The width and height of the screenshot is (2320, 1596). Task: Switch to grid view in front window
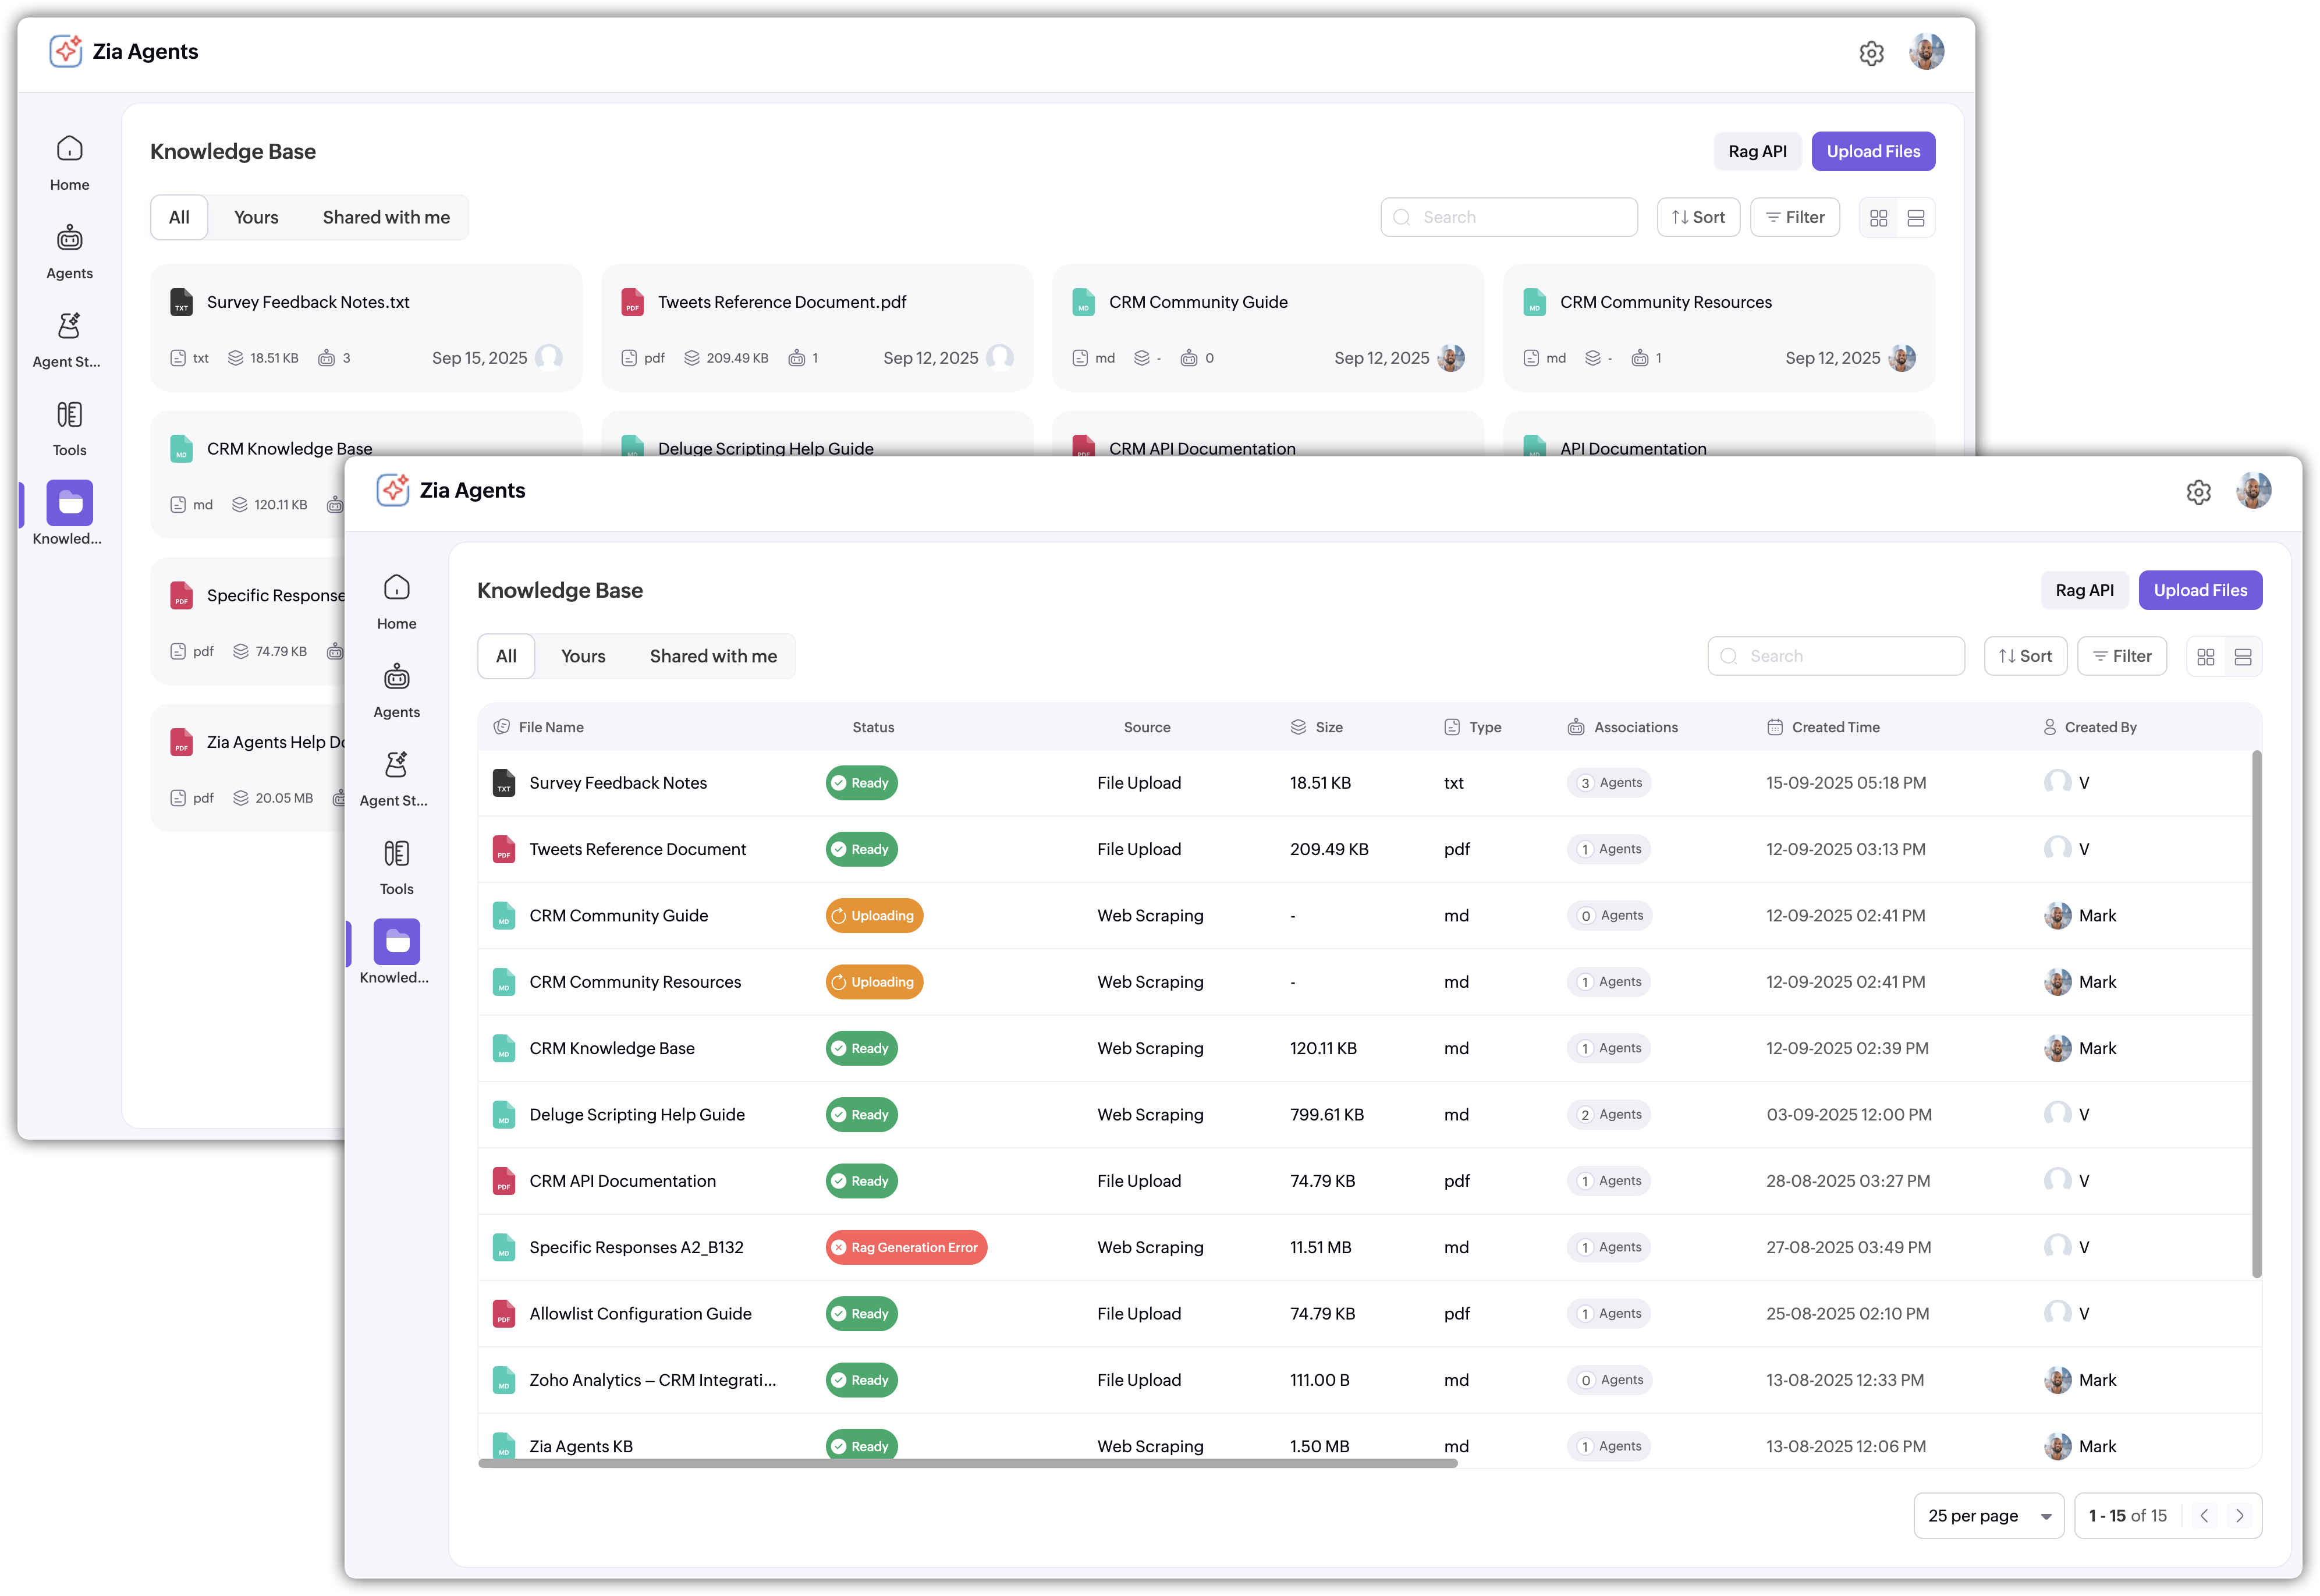coord(2206,657)
